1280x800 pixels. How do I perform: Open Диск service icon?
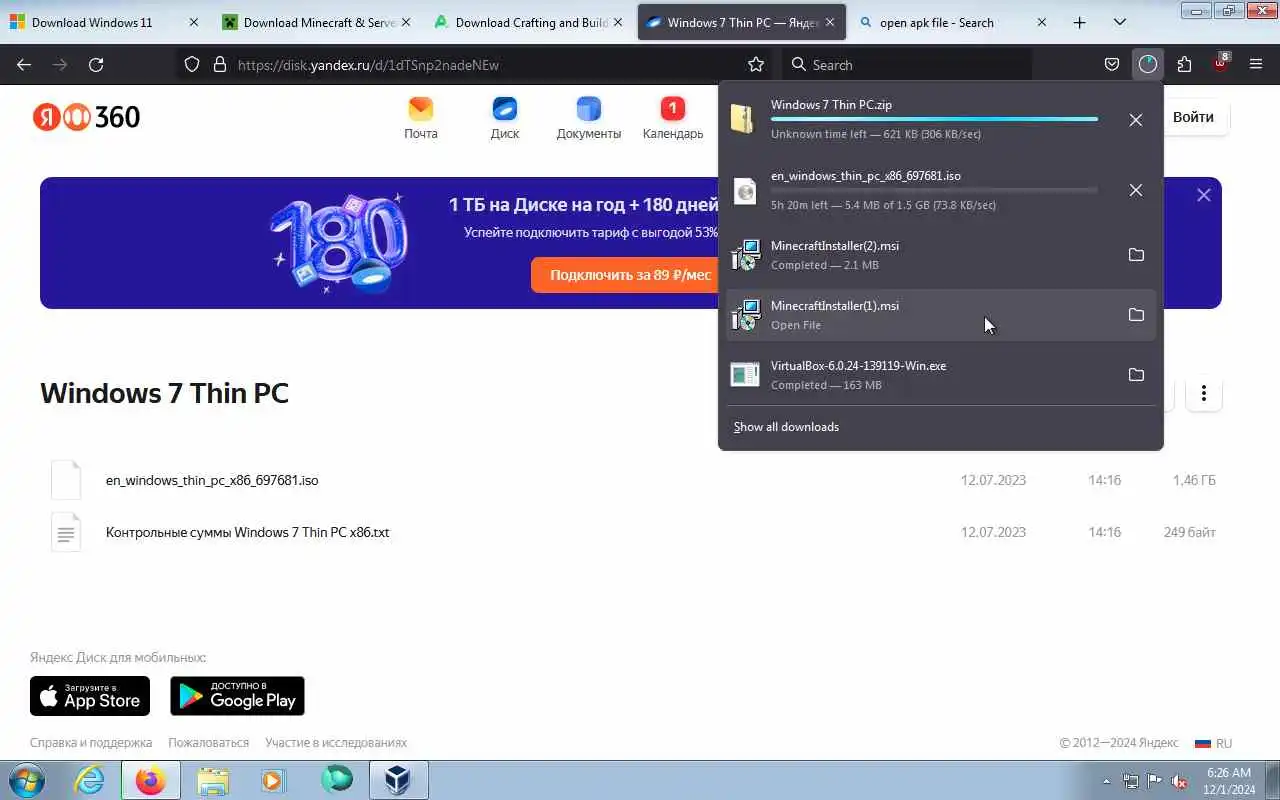(505, 118)
